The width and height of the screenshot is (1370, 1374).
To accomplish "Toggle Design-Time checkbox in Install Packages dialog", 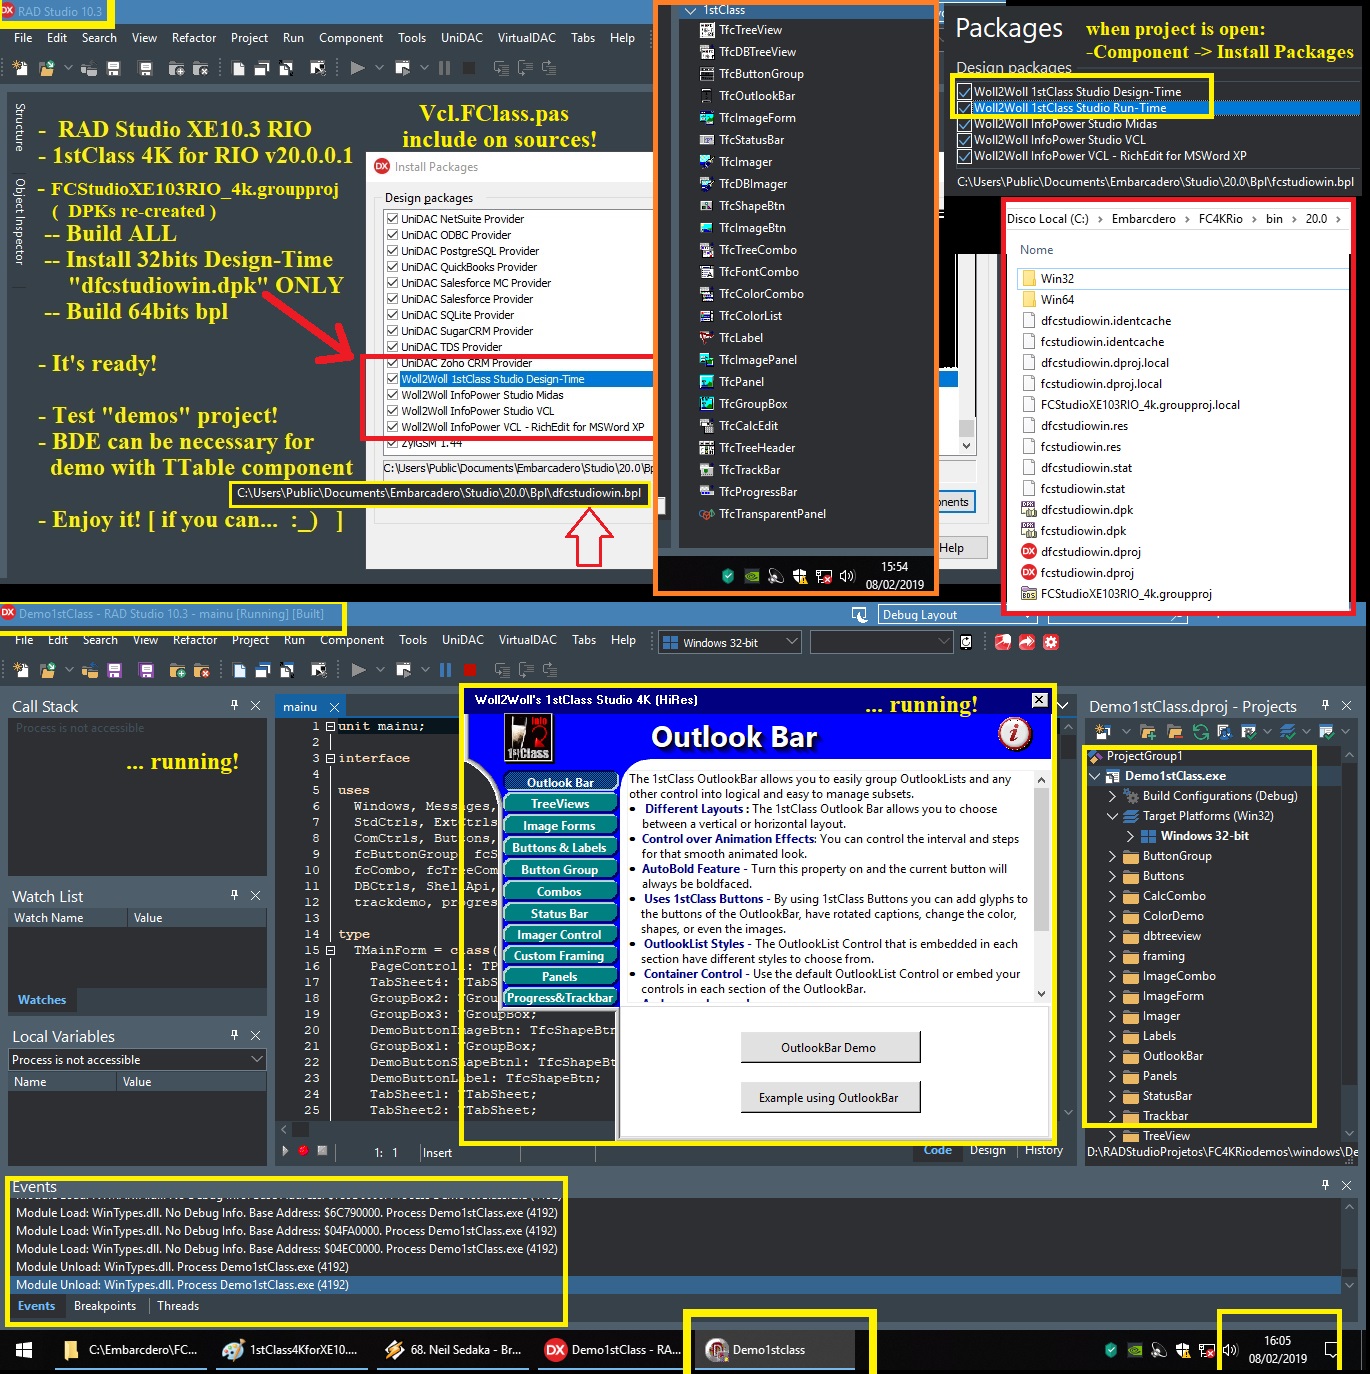I will pos(392,379).
